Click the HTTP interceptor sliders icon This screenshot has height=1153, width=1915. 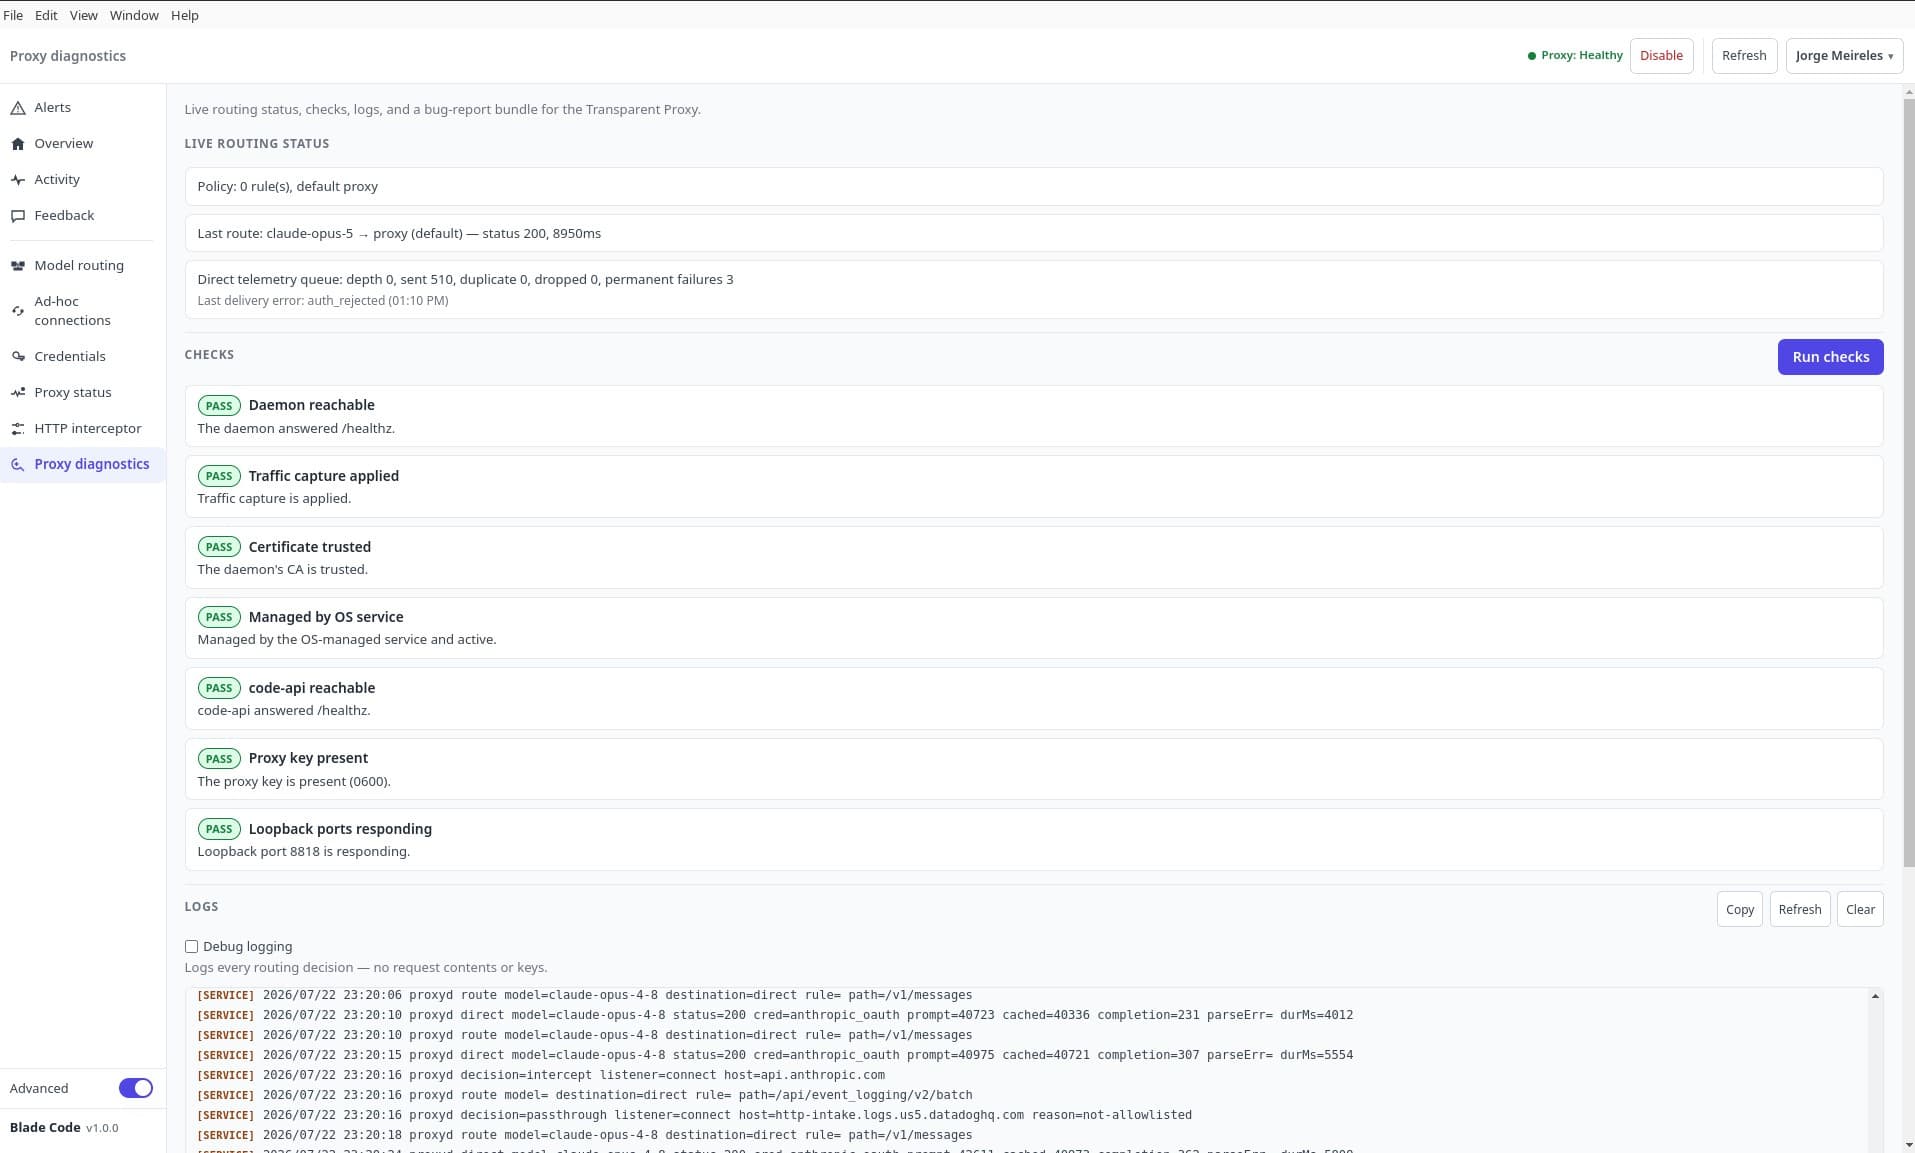18,429
